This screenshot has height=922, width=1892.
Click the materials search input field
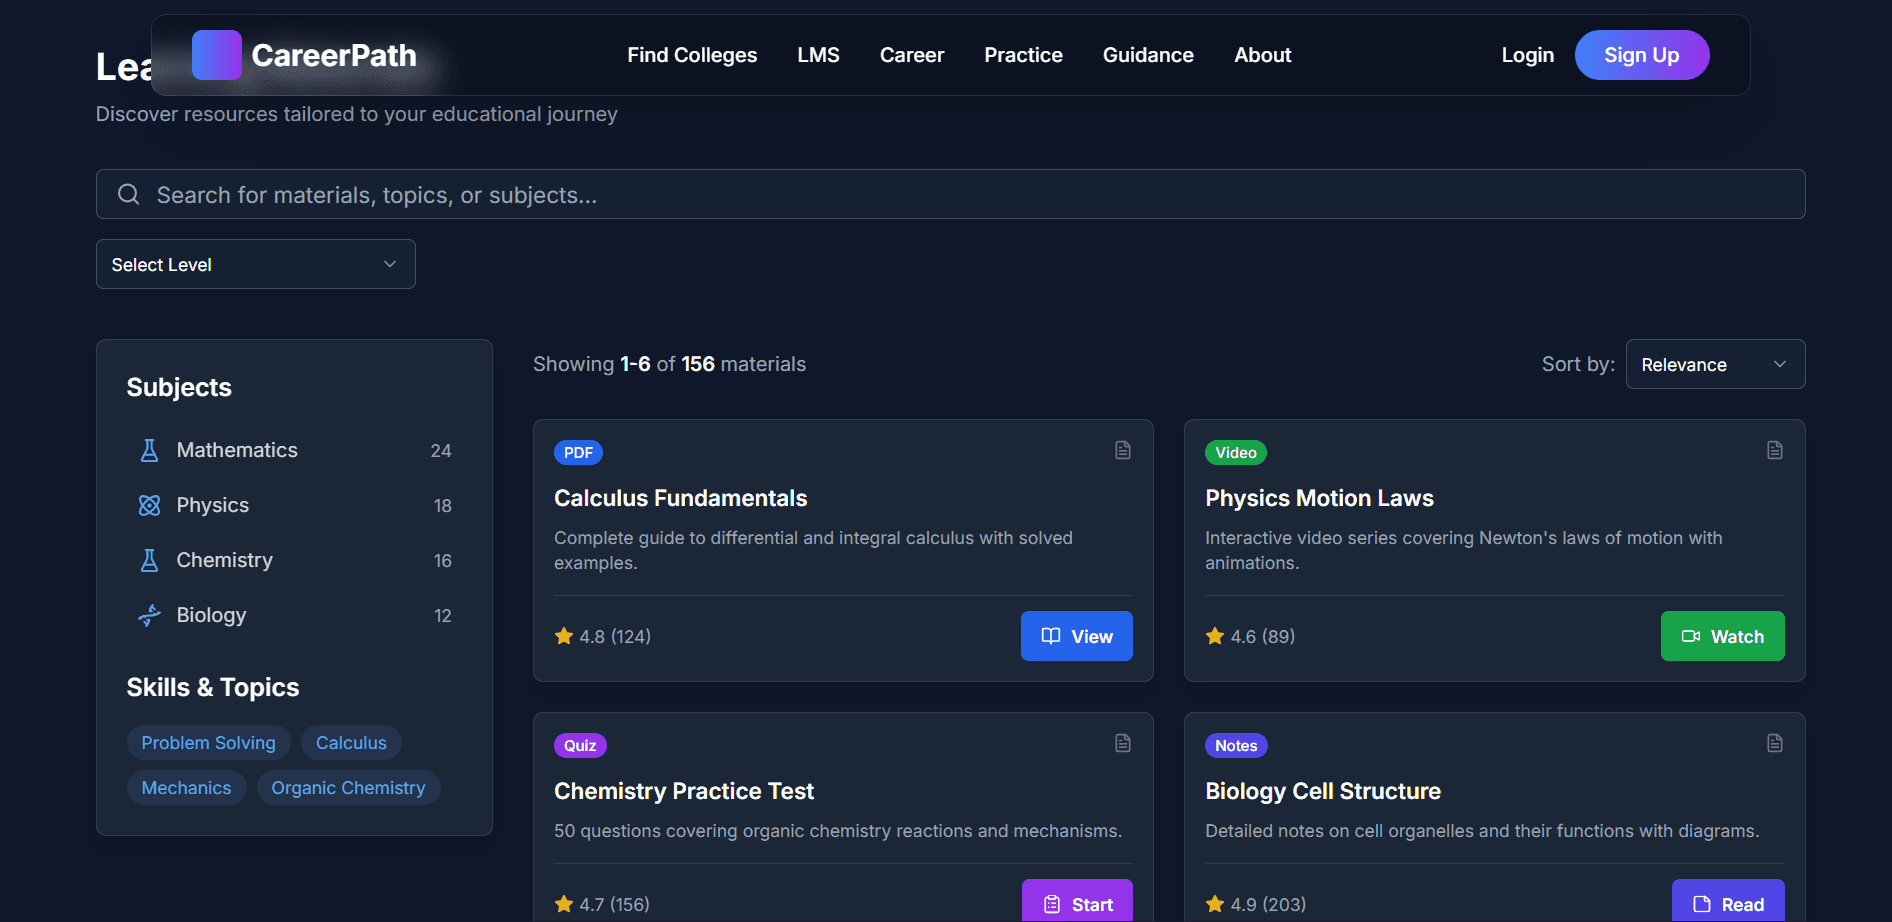[800, 194]
